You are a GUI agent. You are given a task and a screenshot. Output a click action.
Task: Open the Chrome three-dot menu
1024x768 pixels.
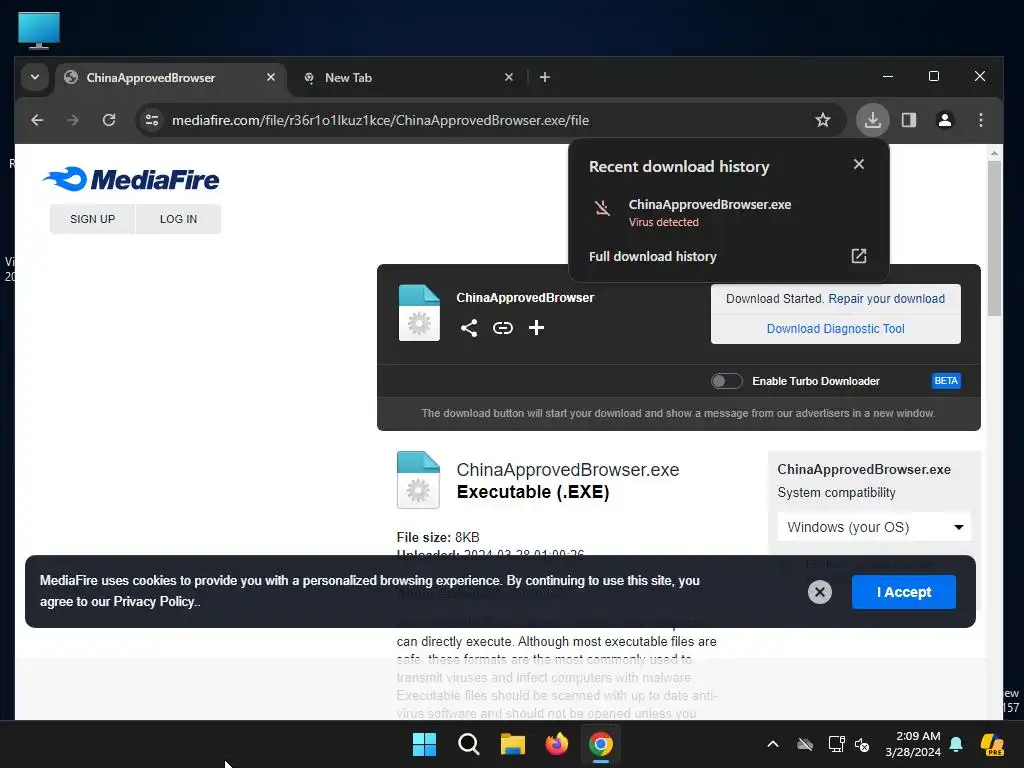pyautogui.click(x=981, y=120)
